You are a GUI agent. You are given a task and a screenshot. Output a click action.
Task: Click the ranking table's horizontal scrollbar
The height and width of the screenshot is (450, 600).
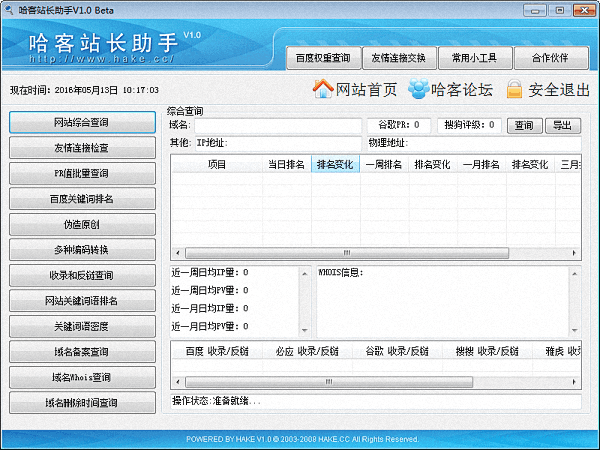[x=347, y=253]
